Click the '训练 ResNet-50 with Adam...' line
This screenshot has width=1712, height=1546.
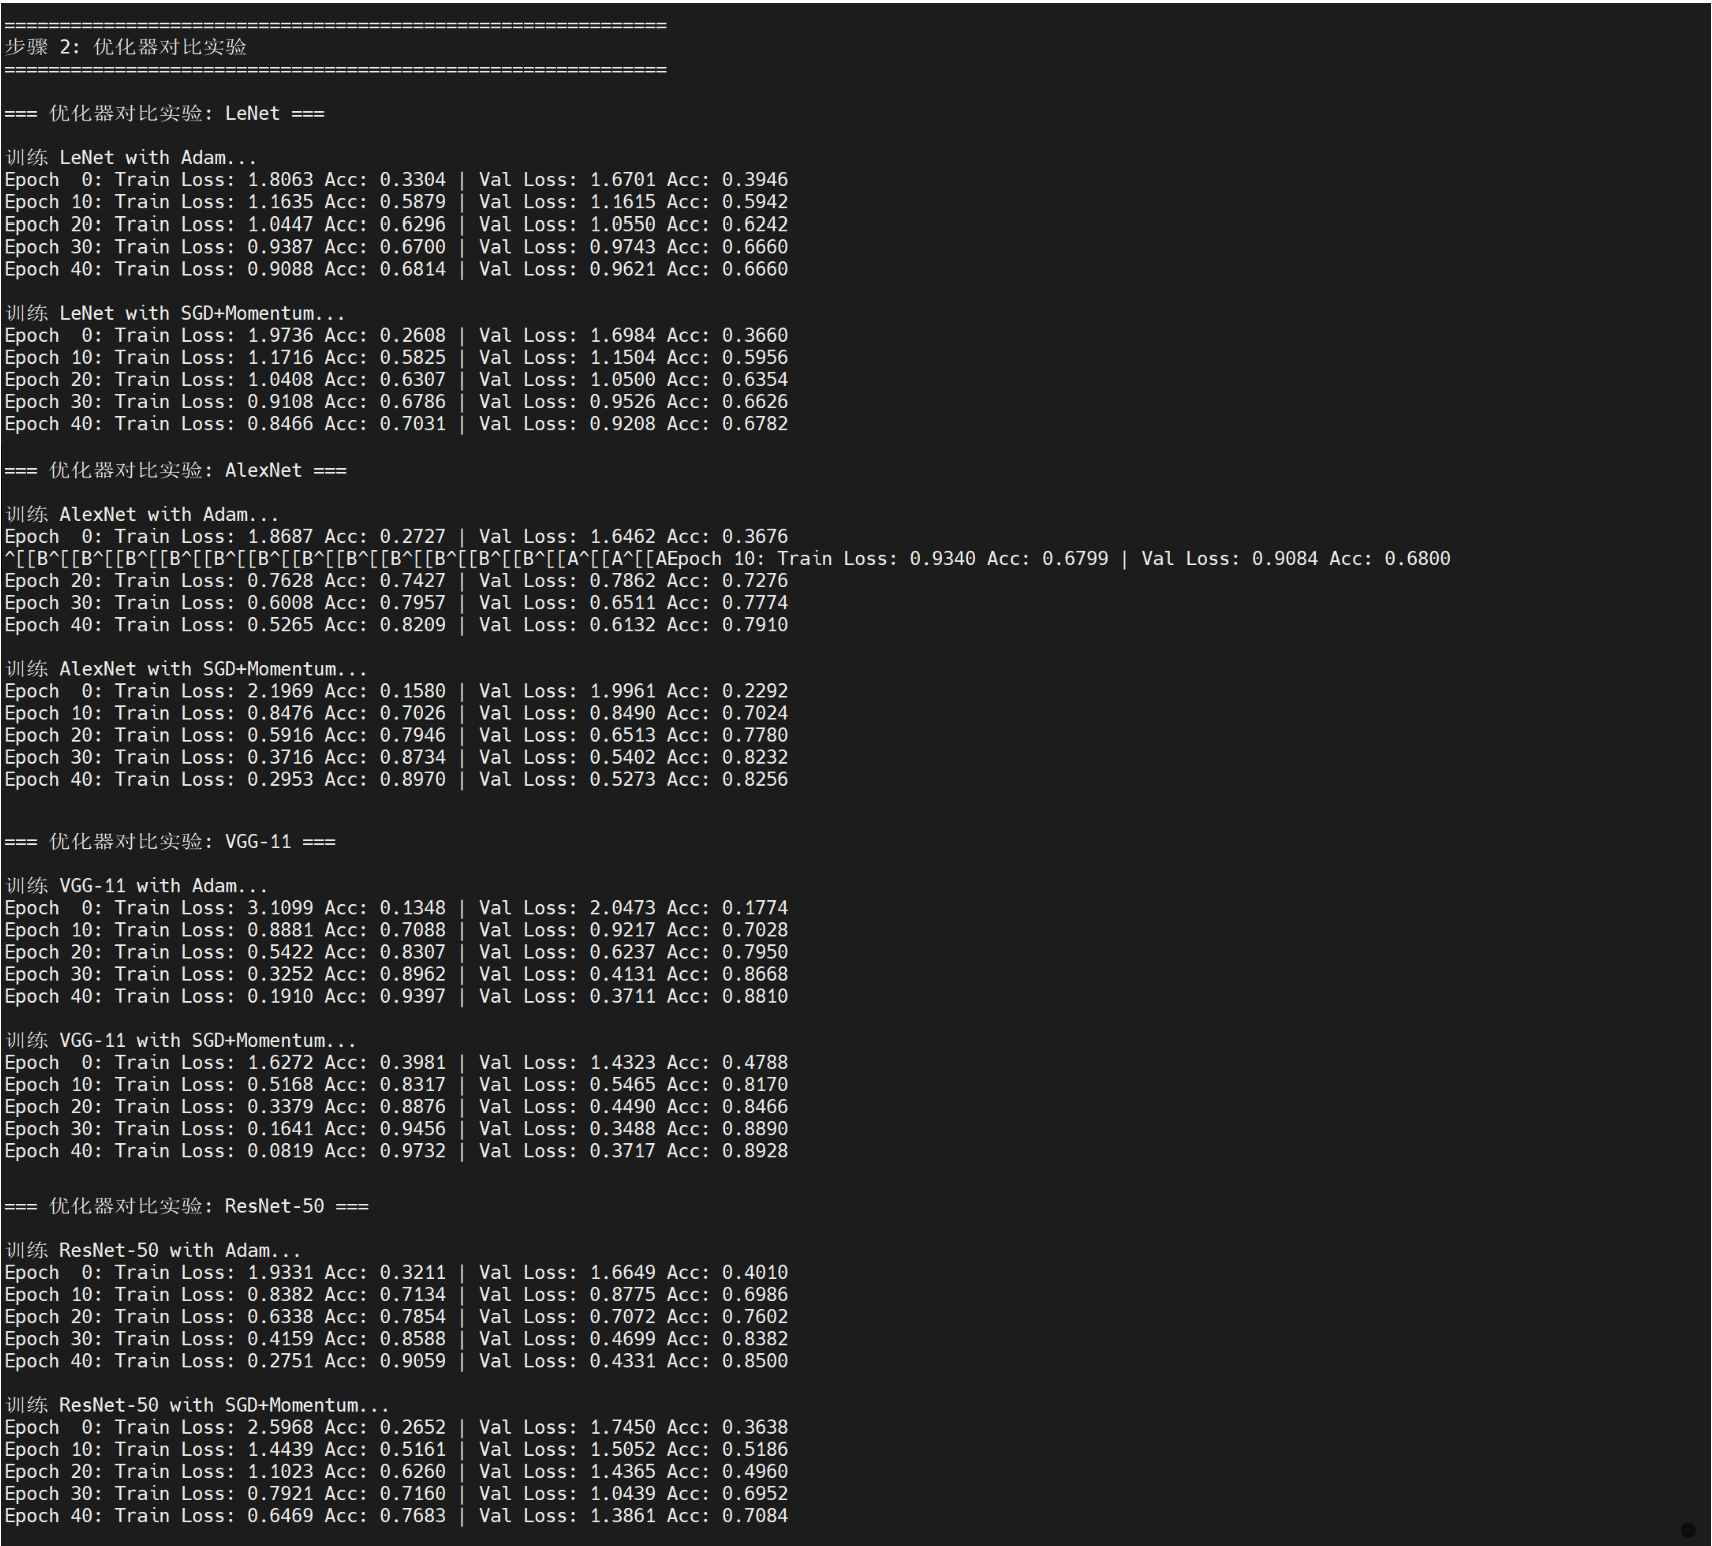(153, 1250)
